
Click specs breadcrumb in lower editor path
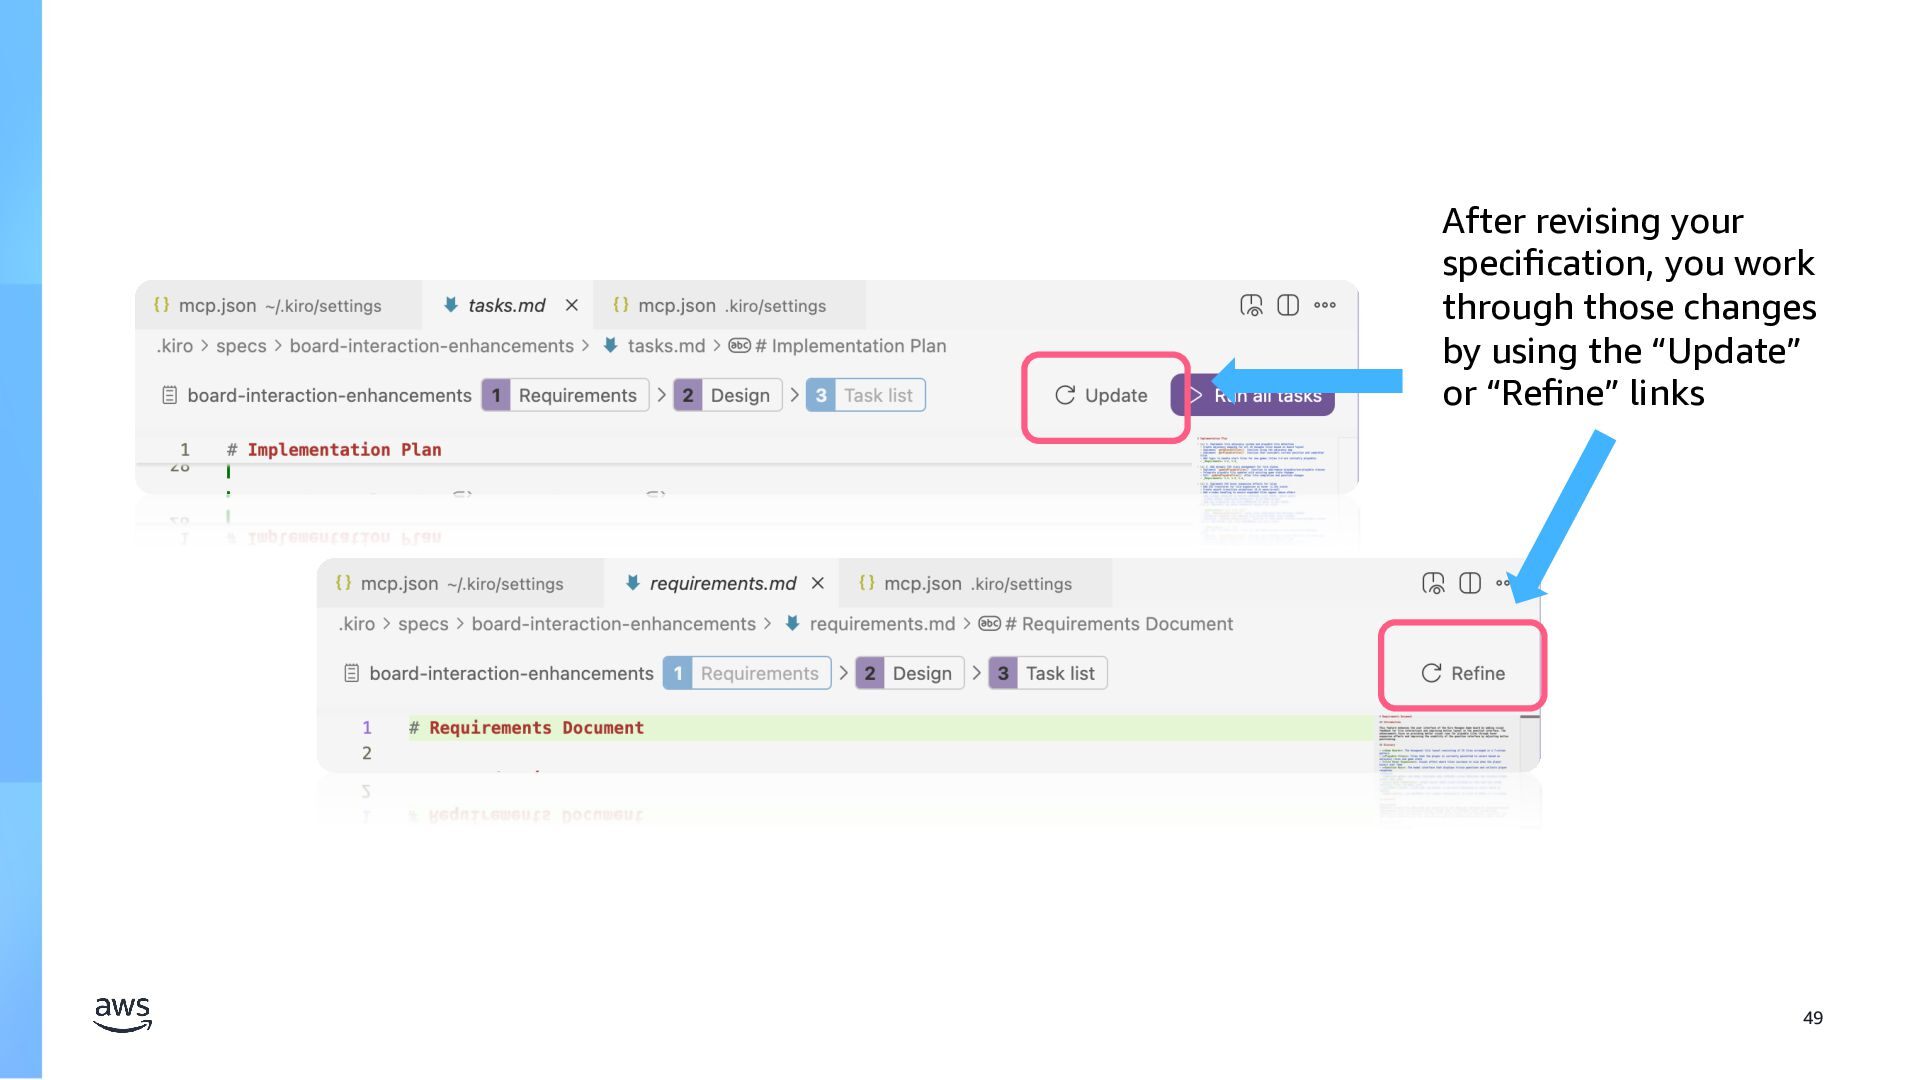423,624
